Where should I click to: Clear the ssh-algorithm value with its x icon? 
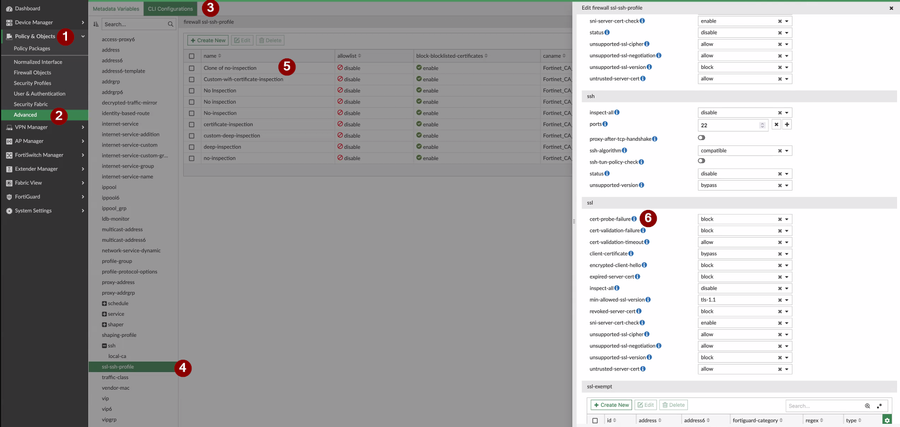tap(780, 150)
